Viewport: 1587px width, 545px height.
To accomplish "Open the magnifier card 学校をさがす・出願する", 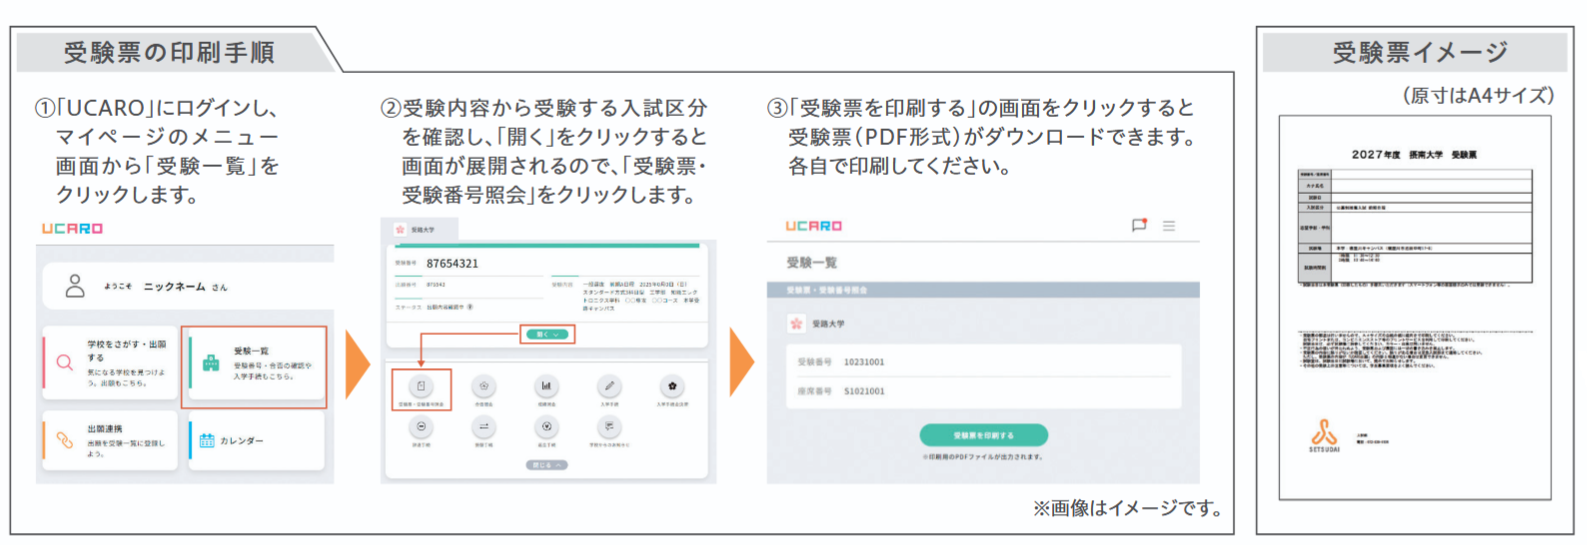I will point(111,363).
